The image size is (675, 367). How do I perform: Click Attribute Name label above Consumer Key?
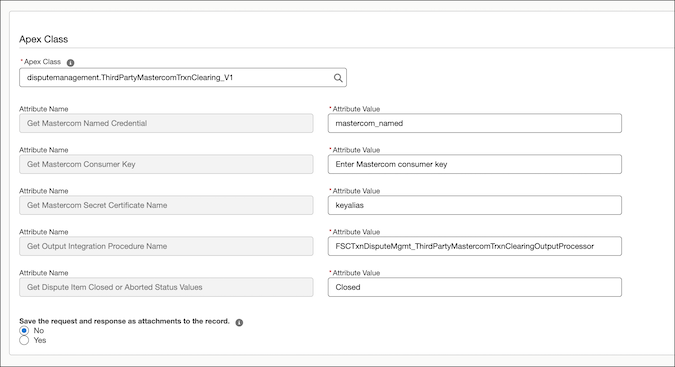coord(43,150)
